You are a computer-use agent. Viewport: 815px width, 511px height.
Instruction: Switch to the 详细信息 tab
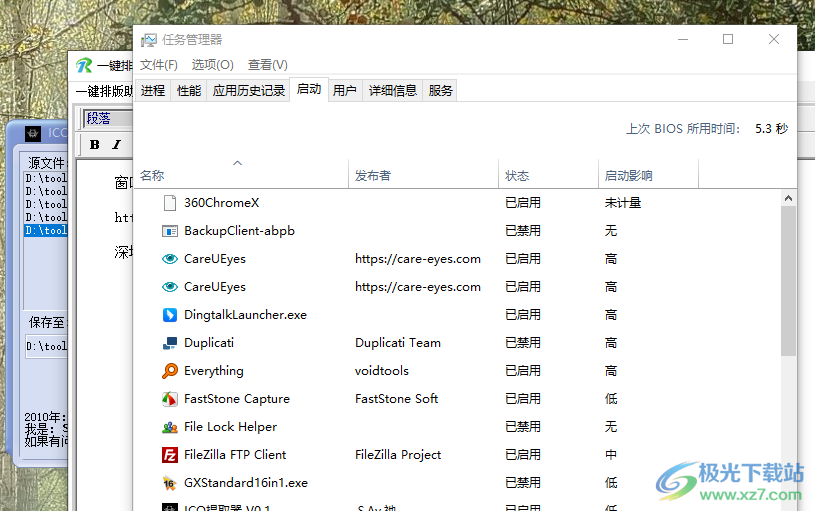[392, 90]
